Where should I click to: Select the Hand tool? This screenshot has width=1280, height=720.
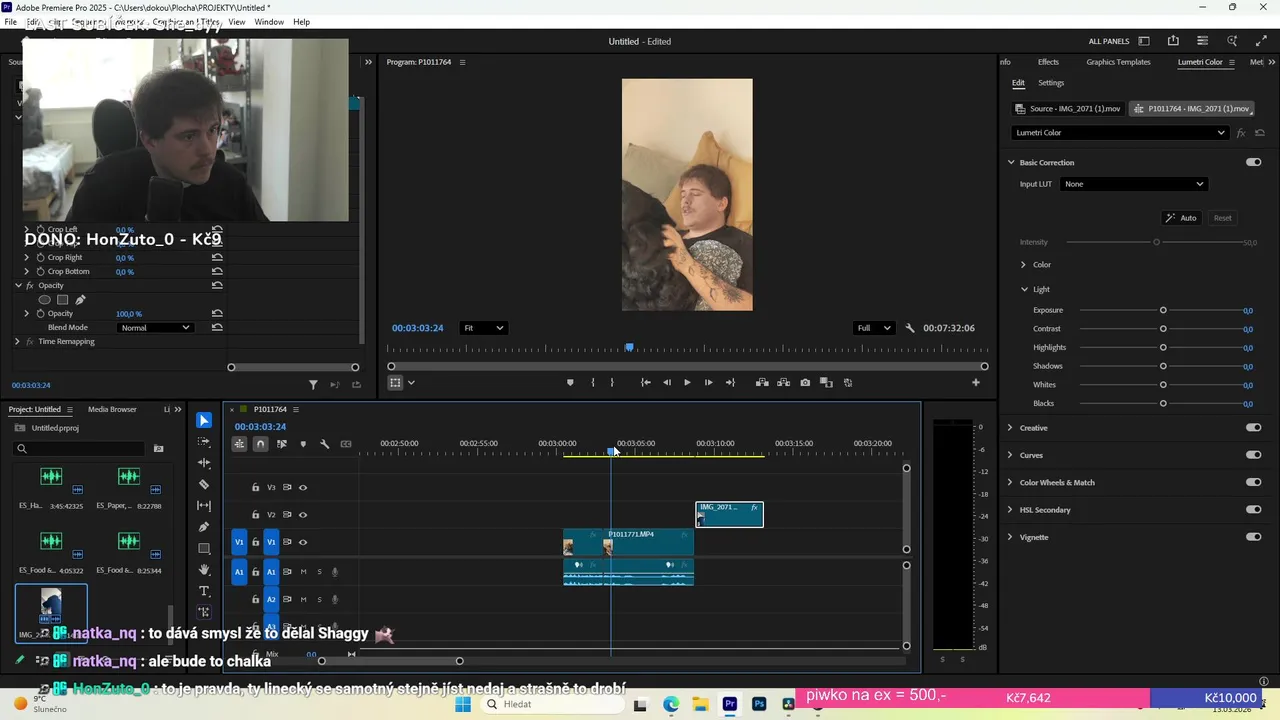[x=204, y=570]
